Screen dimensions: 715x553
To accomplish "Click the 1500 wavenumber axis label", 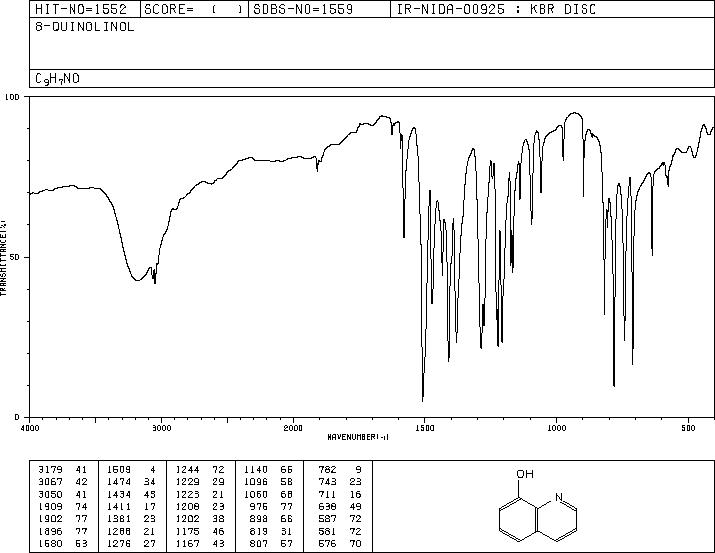I will 425,428.
